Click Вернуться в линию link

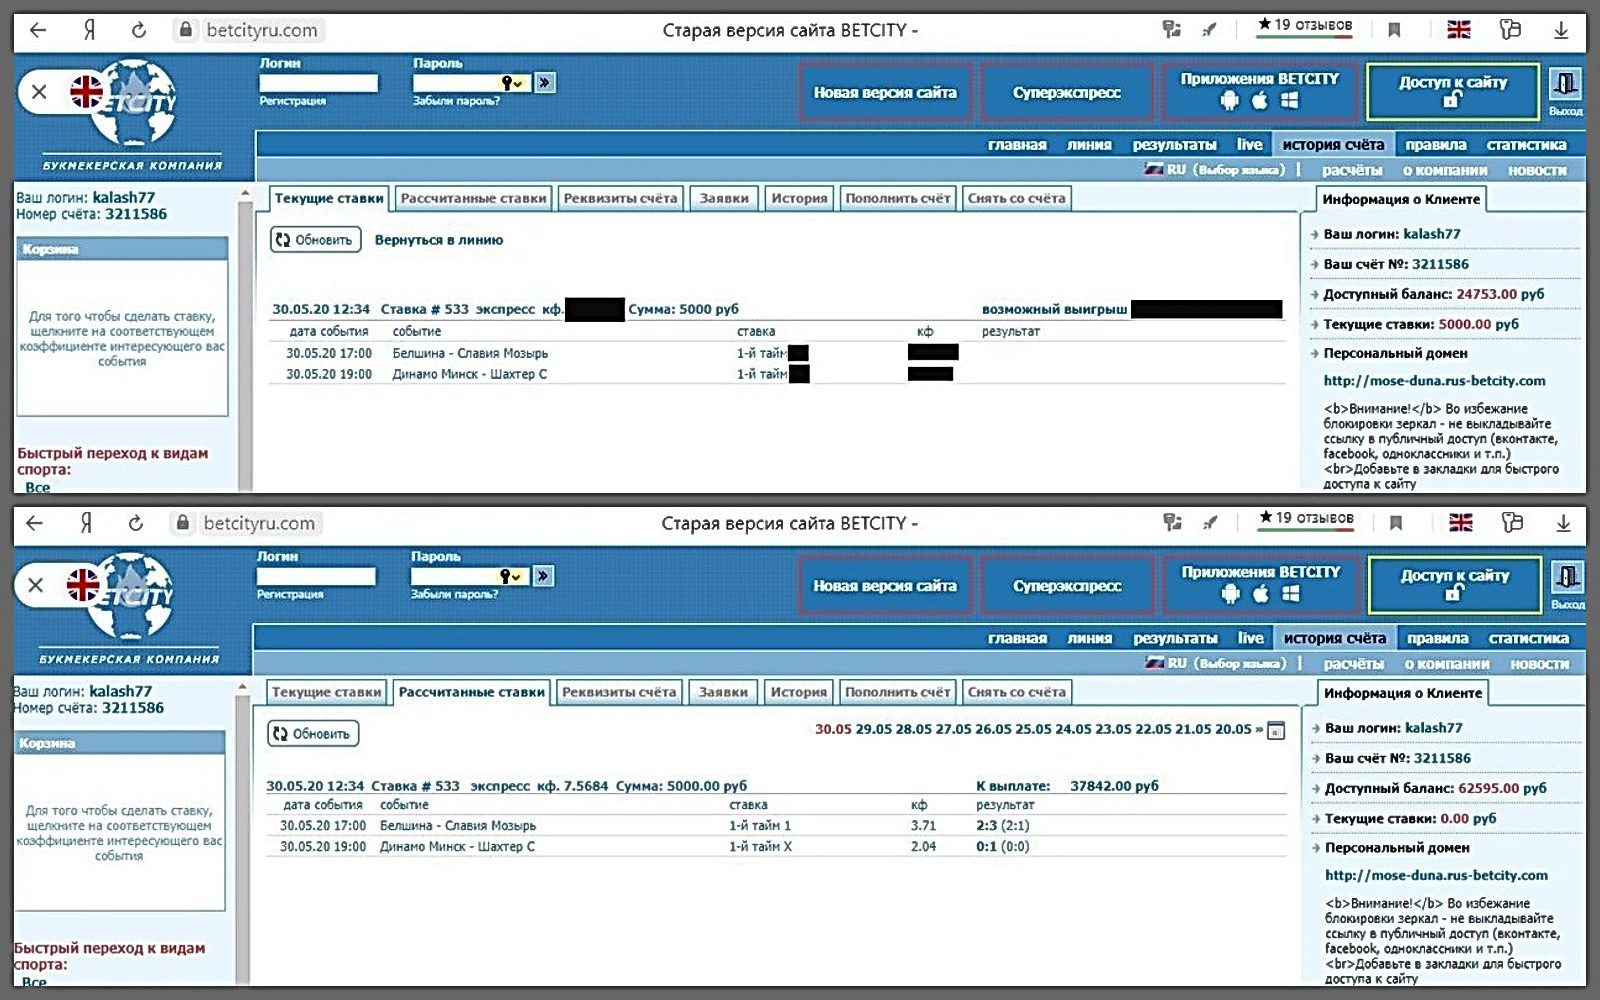coord(439,240)
